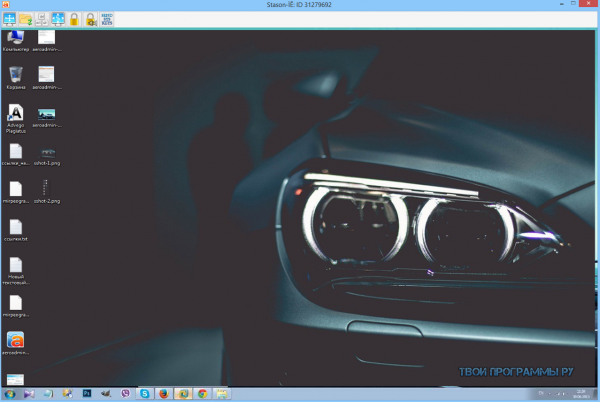This screenshot has height=402, width=600.
Task: Click the Photoshop taskbar icon
Action: (x=87, y=394)
